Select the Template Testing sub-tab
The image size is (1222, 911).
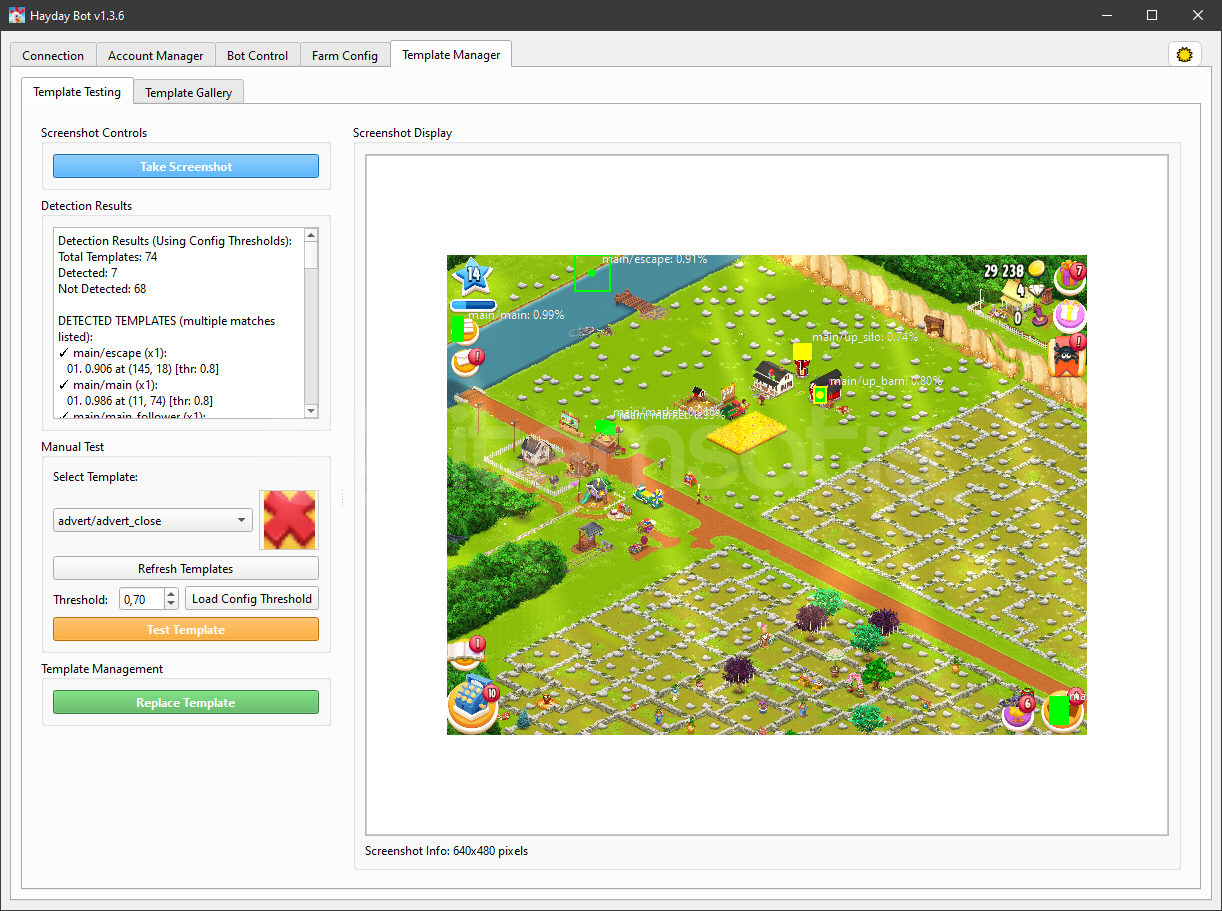pyautogui.click(x=77, y=91)
